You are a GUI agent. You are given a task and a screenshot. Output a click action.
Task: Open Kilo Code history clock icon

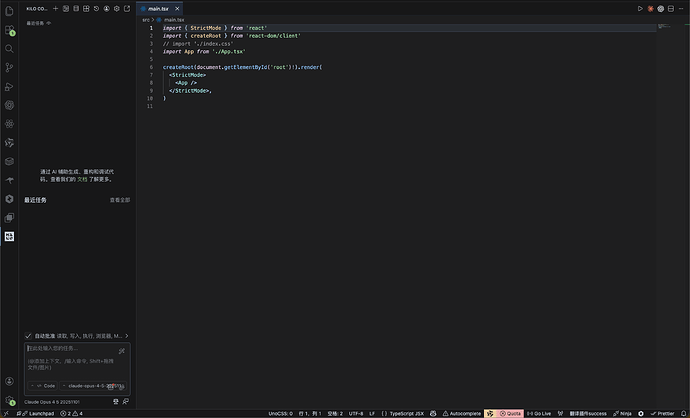pos(96,8)
